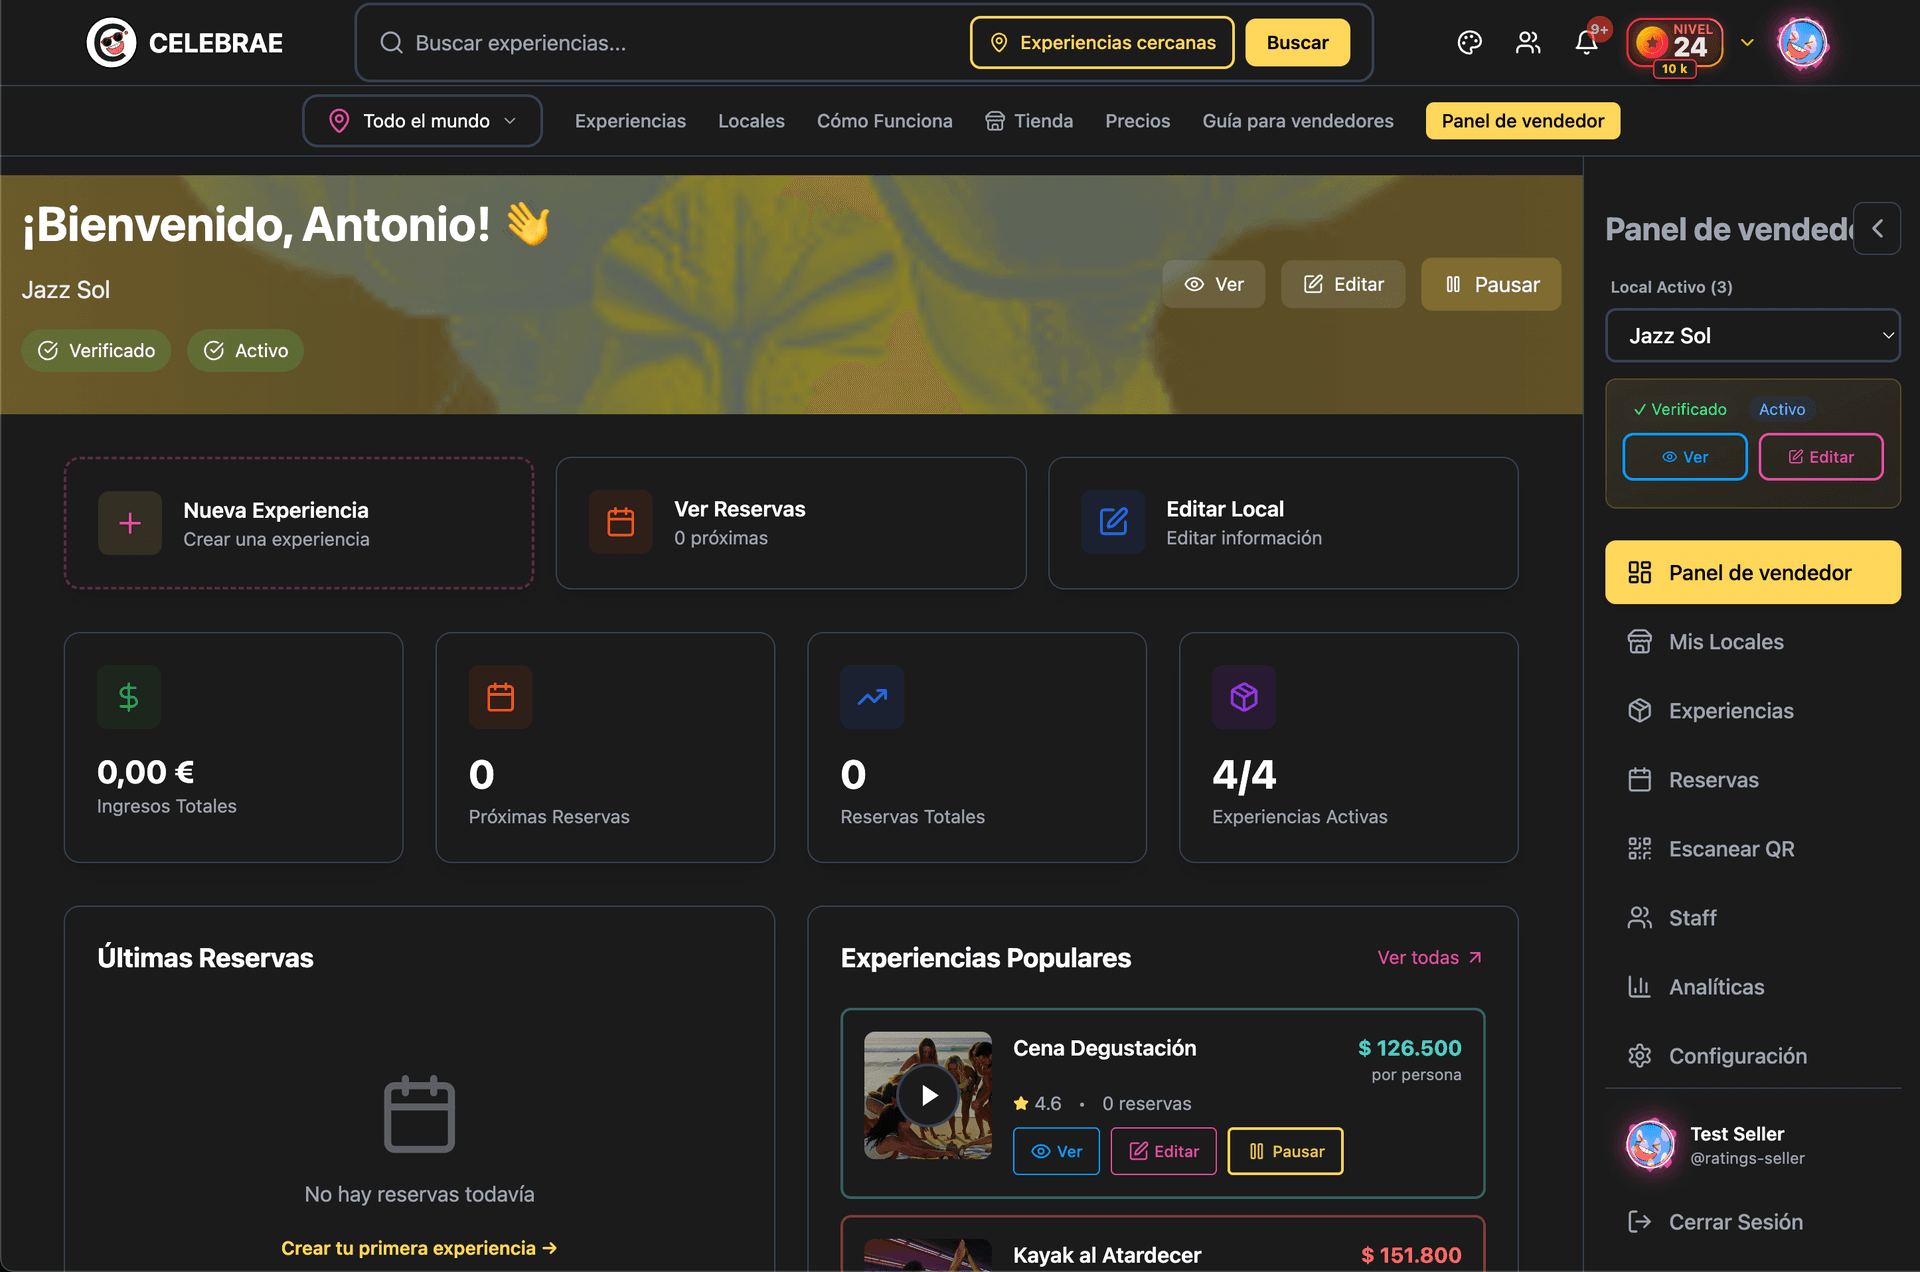Click the plus icon for Nueva Experiencia
The width and height of the screenshot is (1920, 1272).
(130, 523)
